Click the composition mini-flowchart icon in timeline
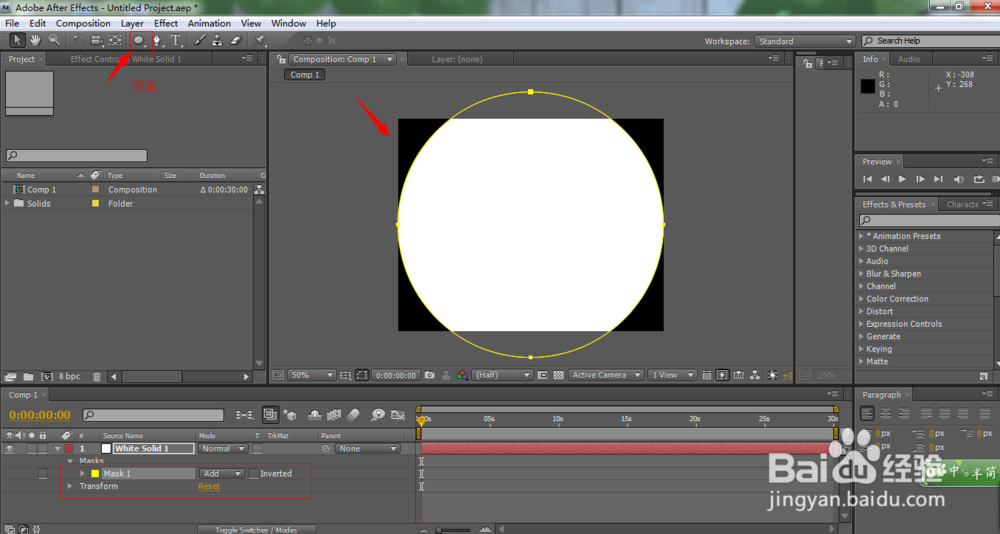This screenshot has width=1000, height=534. click(x=245, y=415)
